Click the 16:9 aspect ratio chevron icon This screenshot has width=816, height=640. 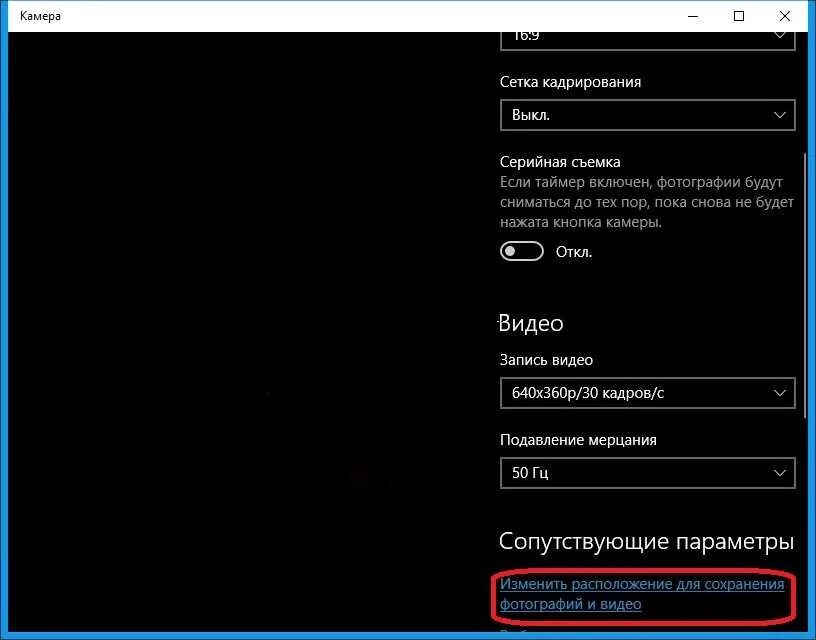coord(779,35)
